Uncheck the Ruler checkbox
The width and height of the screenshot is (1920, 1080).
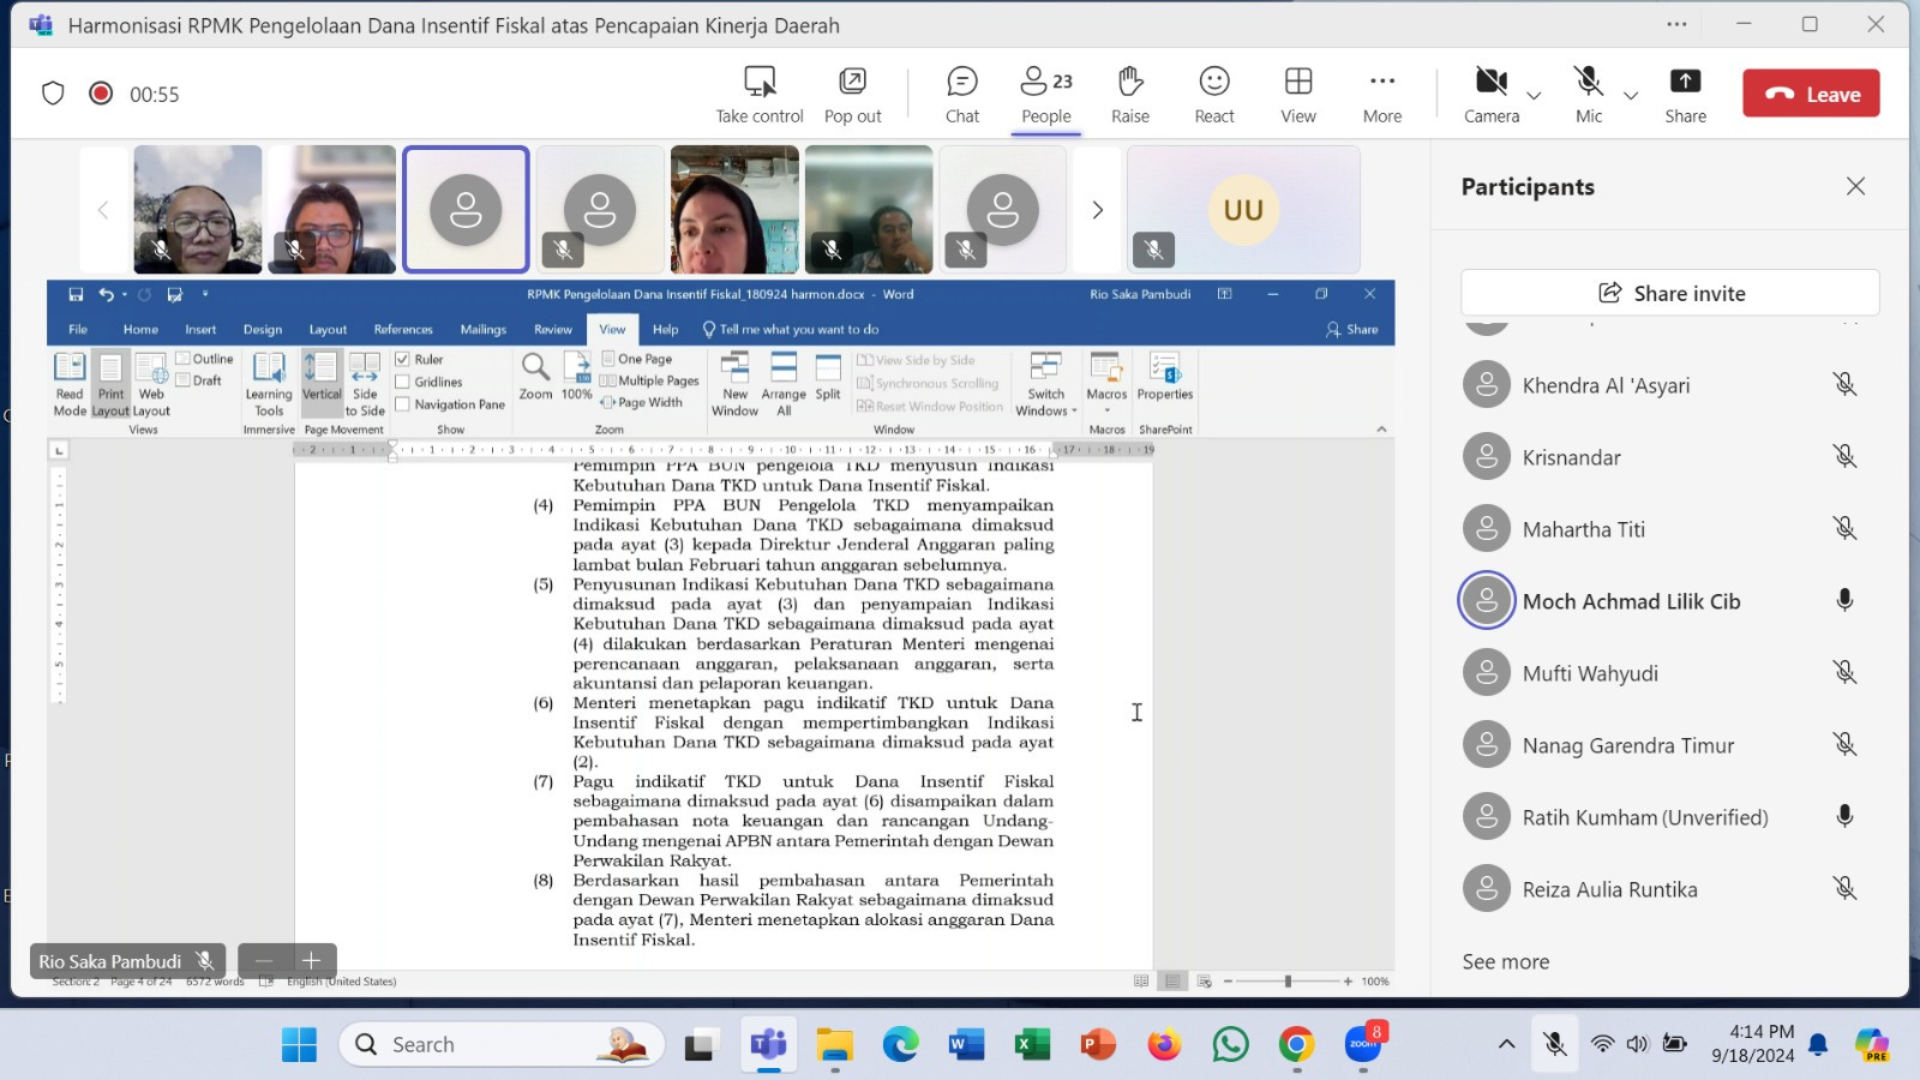coord(402,359)
